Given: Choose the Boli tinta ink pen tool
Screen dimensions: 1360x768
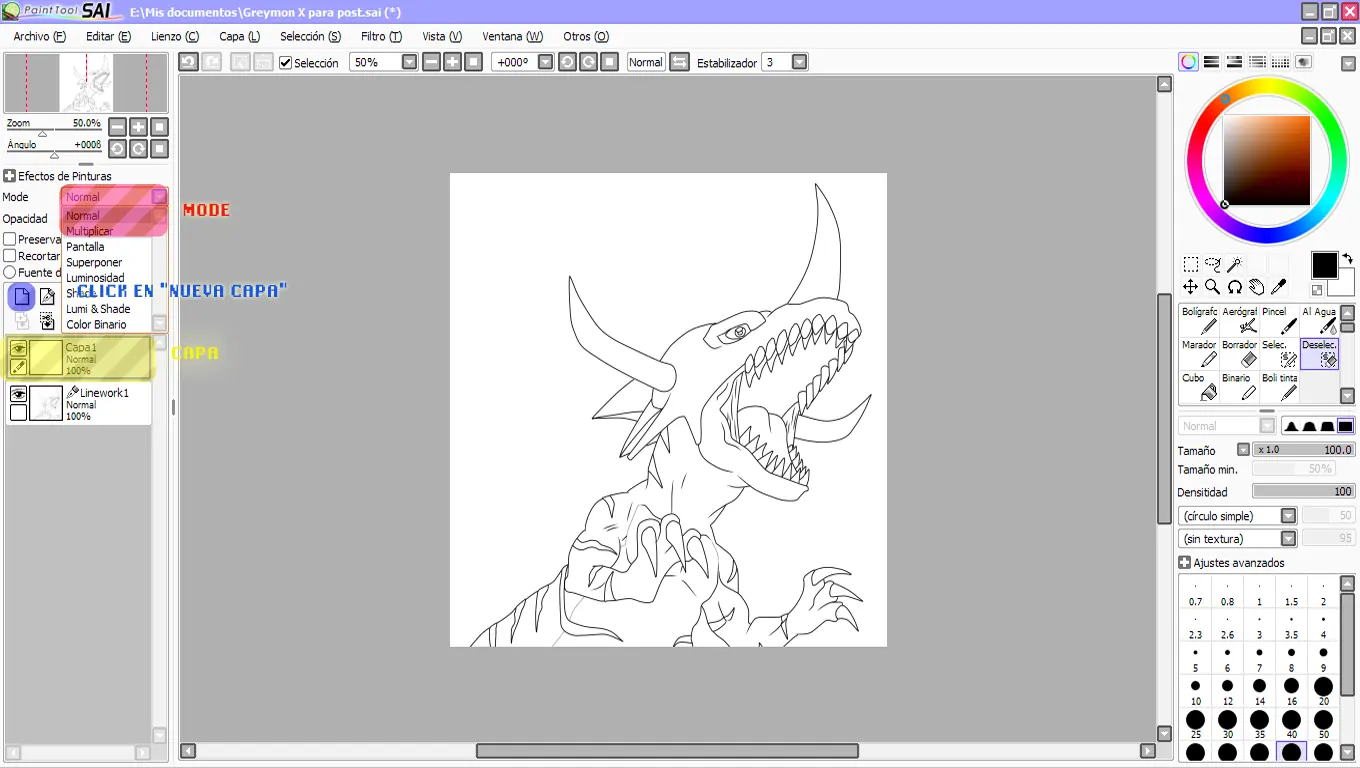Looking at the screenshot, I should (1279, 386).
